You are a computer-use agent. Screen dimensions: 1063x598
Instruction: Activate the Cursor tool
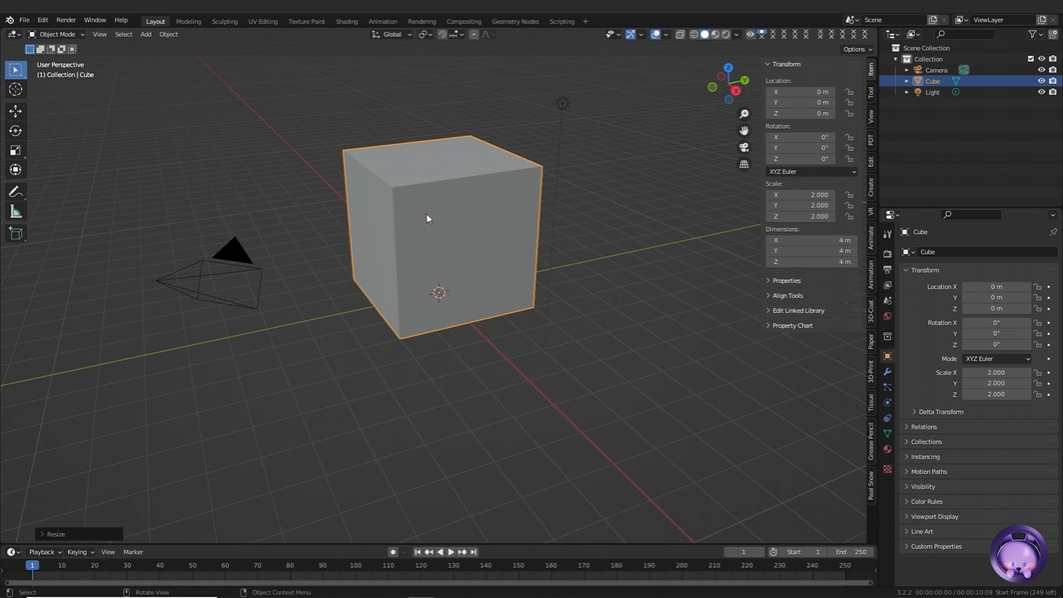click(16, 89)
